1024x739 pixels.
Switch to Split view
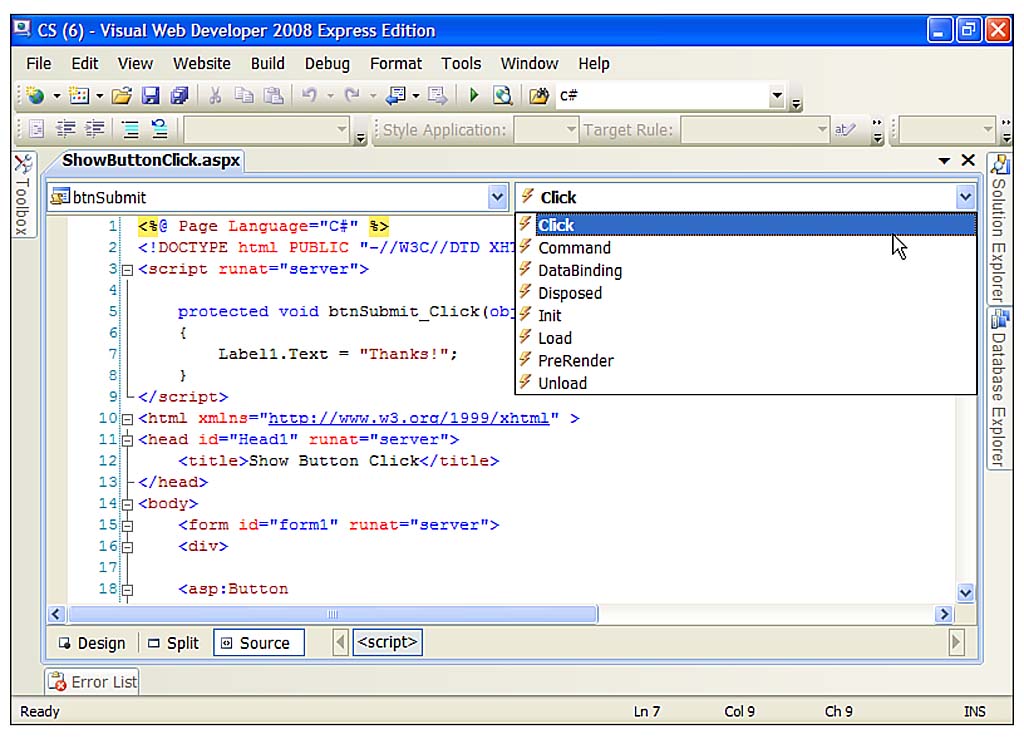point(174,643)
